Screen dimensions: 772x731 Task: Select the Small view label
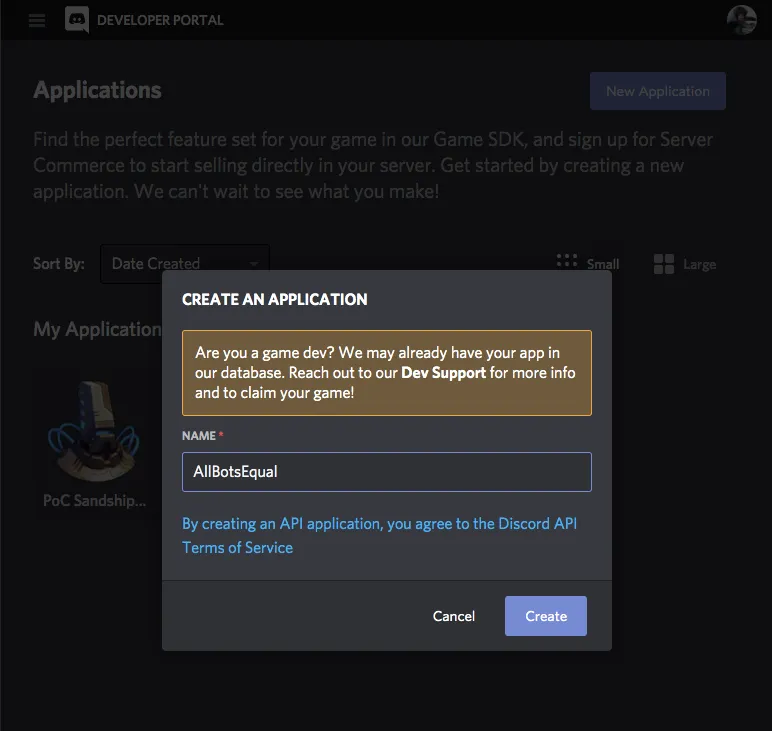pos(603,264)
